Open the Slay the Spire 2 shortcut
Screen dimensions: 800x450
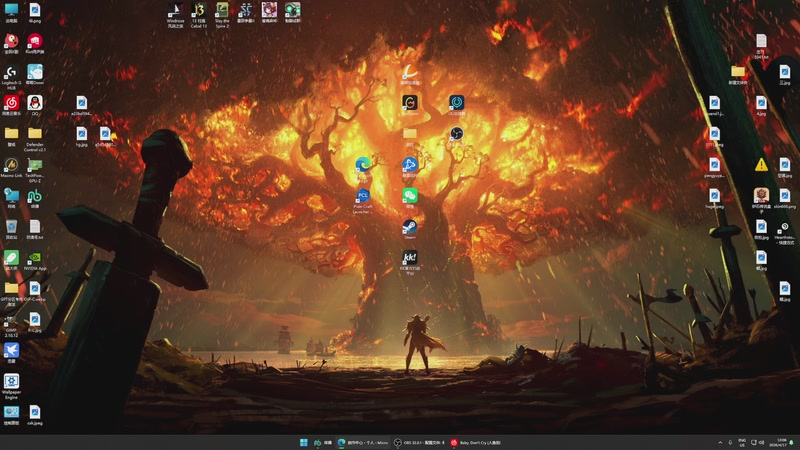(222, 15)
